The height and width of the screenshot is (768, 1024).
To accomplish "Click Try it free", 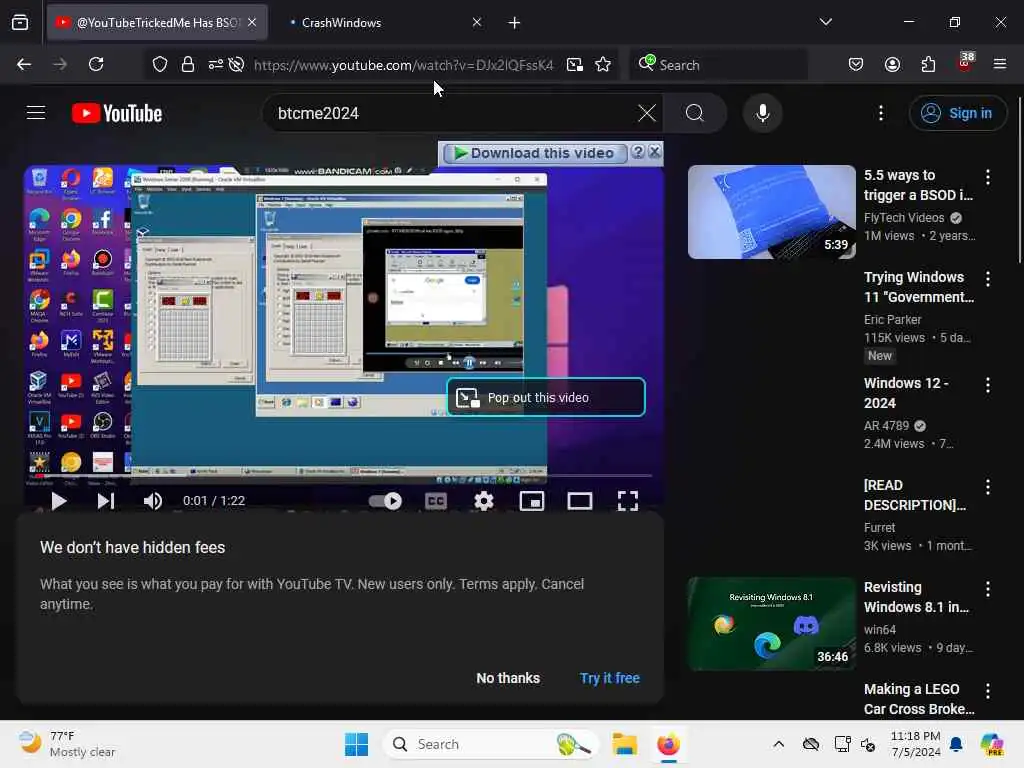I will click(x=609, y=678).
